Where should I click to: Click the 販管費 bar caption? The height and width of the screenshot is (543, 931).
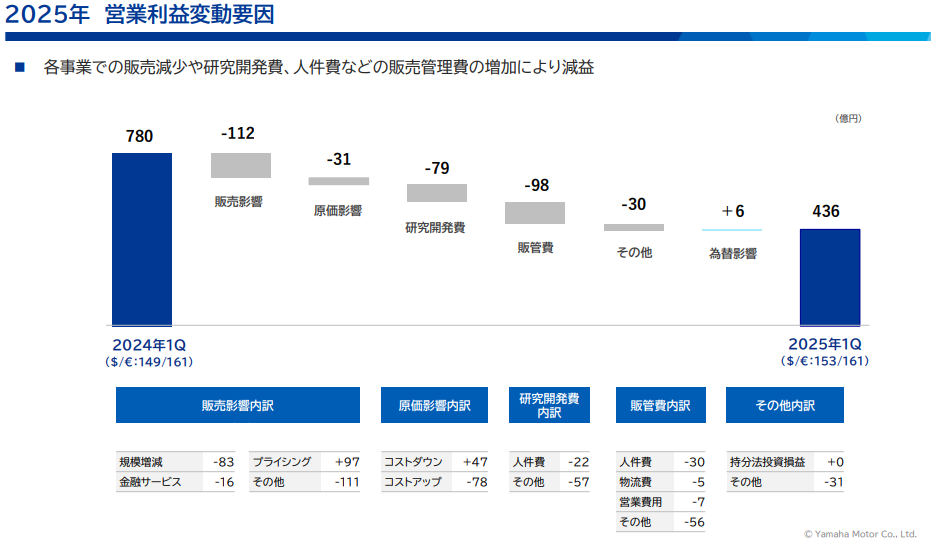click(536, 247)
